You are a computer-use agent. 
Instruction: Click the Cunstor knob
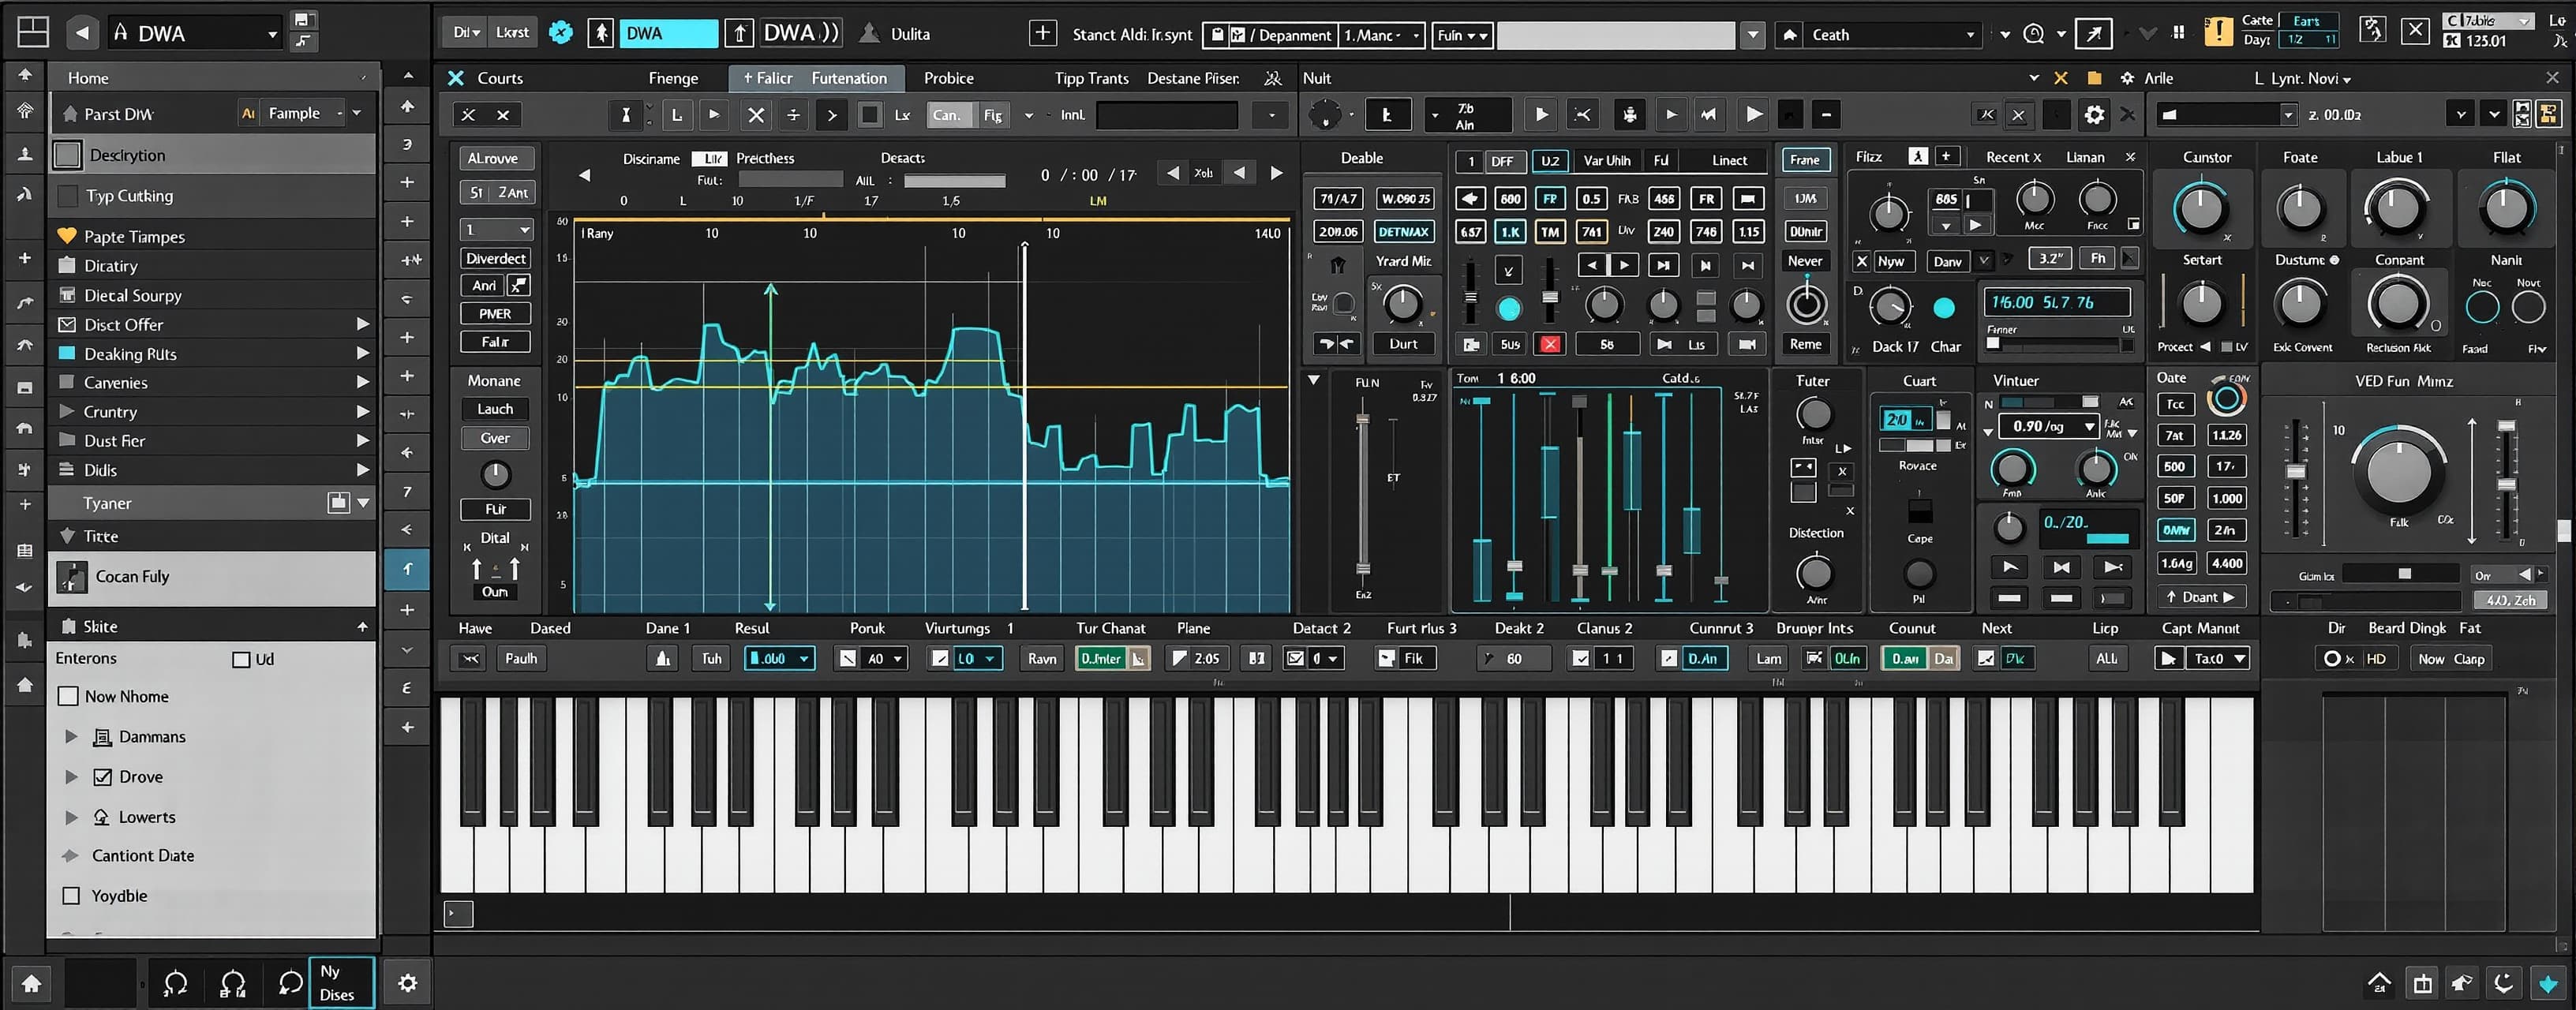(x=2200, y=208)
